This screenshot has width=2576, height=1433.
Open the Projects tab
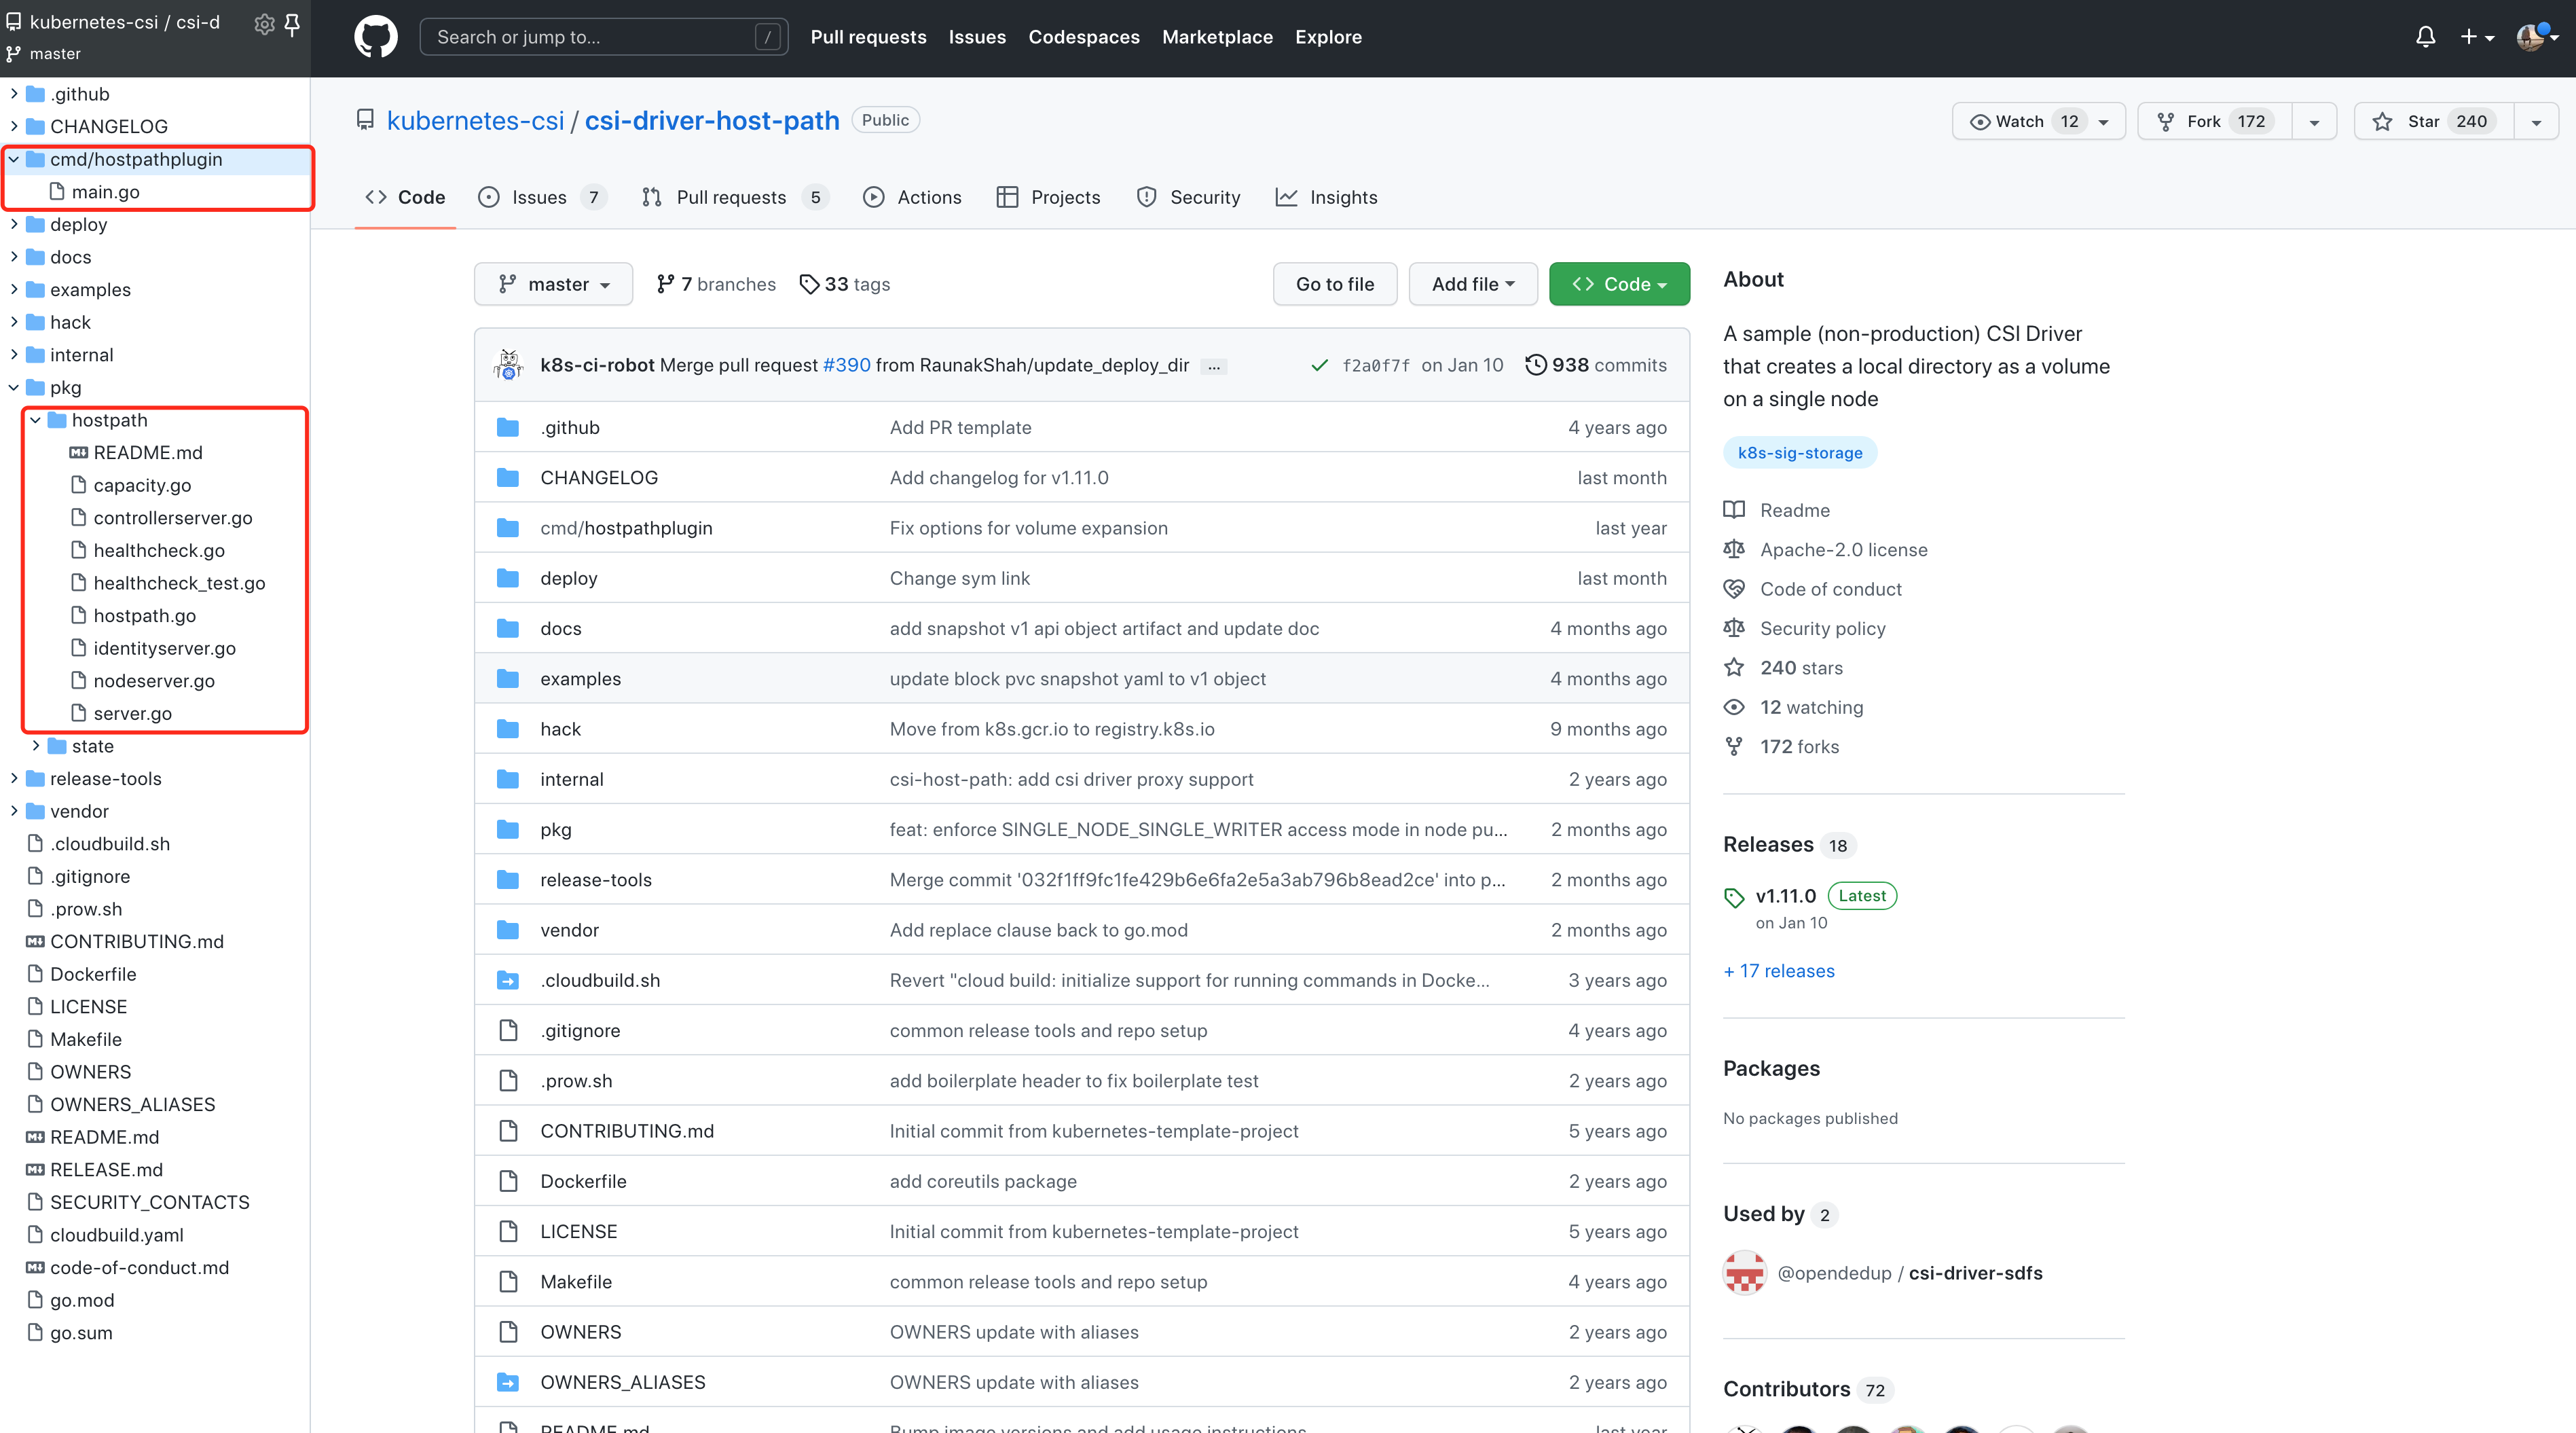[1048, 197]
